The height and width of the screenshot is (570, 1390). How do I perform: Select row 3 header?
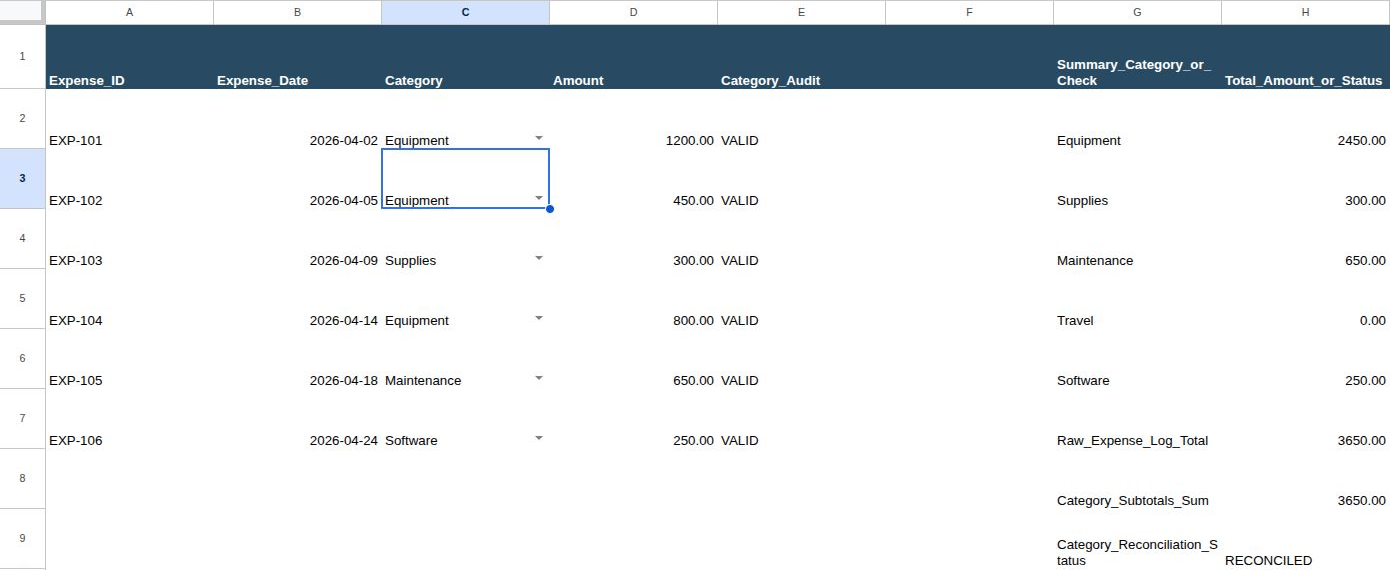click(x=22, y=178)
